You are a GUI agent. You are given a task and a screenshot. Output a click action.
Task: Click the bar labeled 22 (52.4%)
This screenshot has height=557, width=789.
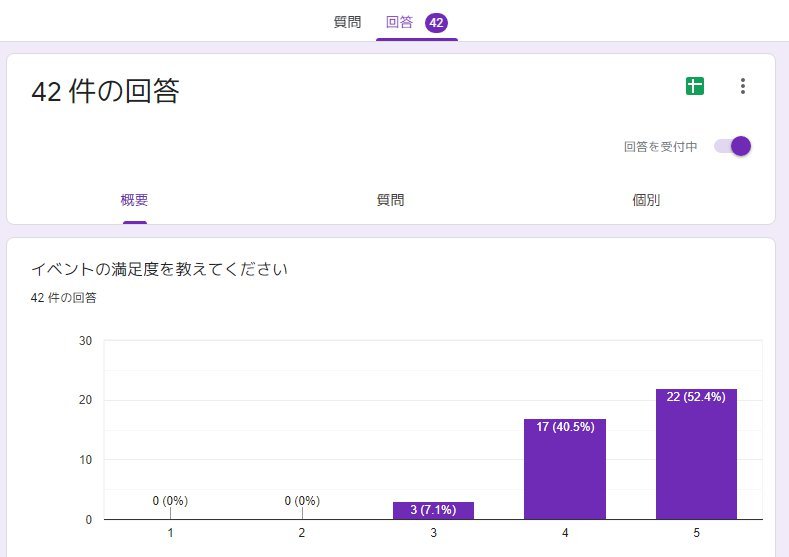point(696,454)
